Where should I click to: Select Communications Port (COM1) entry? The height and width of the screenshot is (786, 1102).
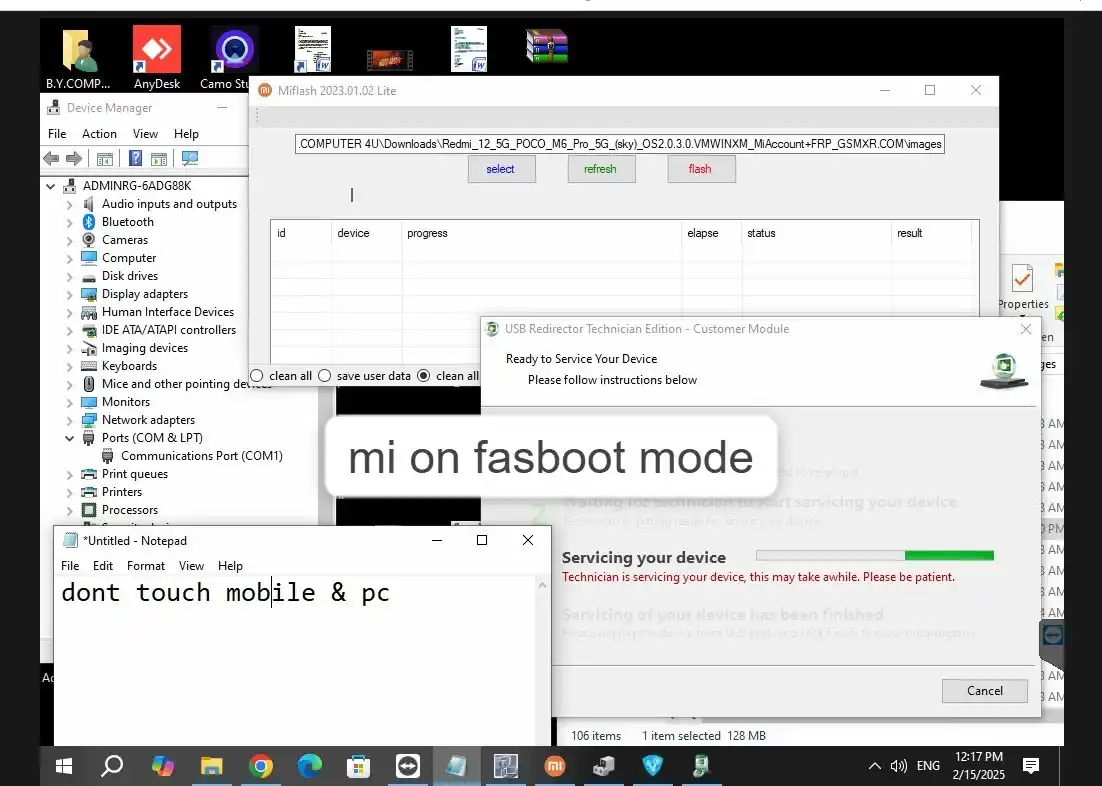(x=201, y=456)
